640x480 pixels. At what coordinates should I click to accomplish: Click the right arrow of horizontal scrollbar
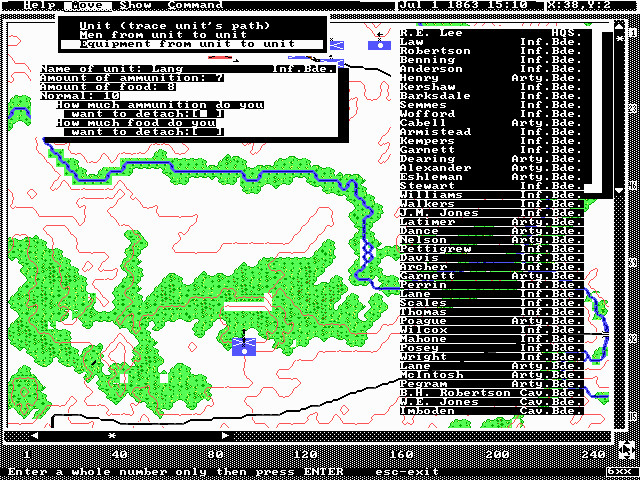[225, 436]
